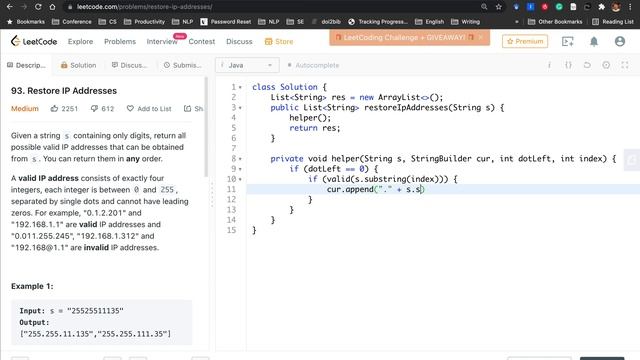Click the thumbs down dislike icon
640x360 pixels.
point(94,109)
